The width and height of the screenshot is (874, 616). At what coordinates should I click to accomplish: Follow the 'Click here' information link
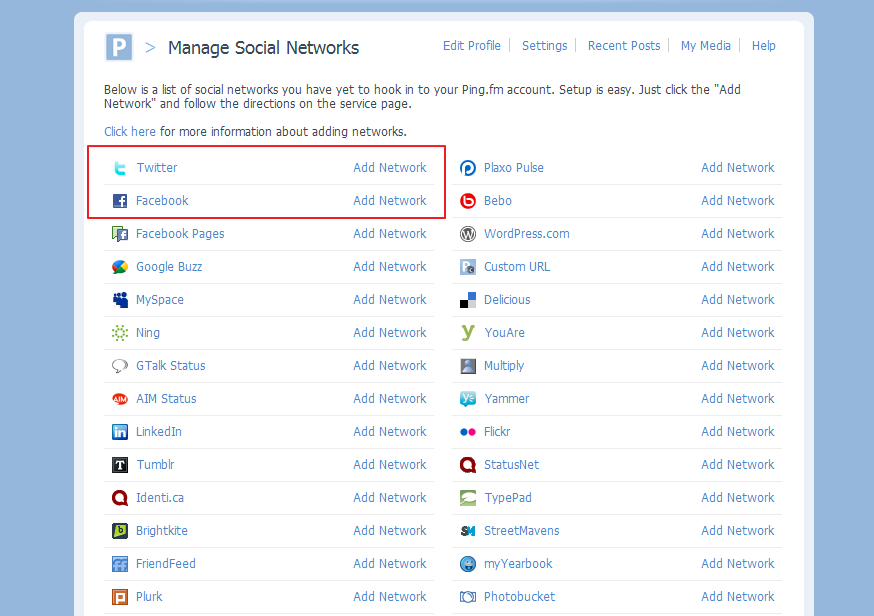coord(130,132)
